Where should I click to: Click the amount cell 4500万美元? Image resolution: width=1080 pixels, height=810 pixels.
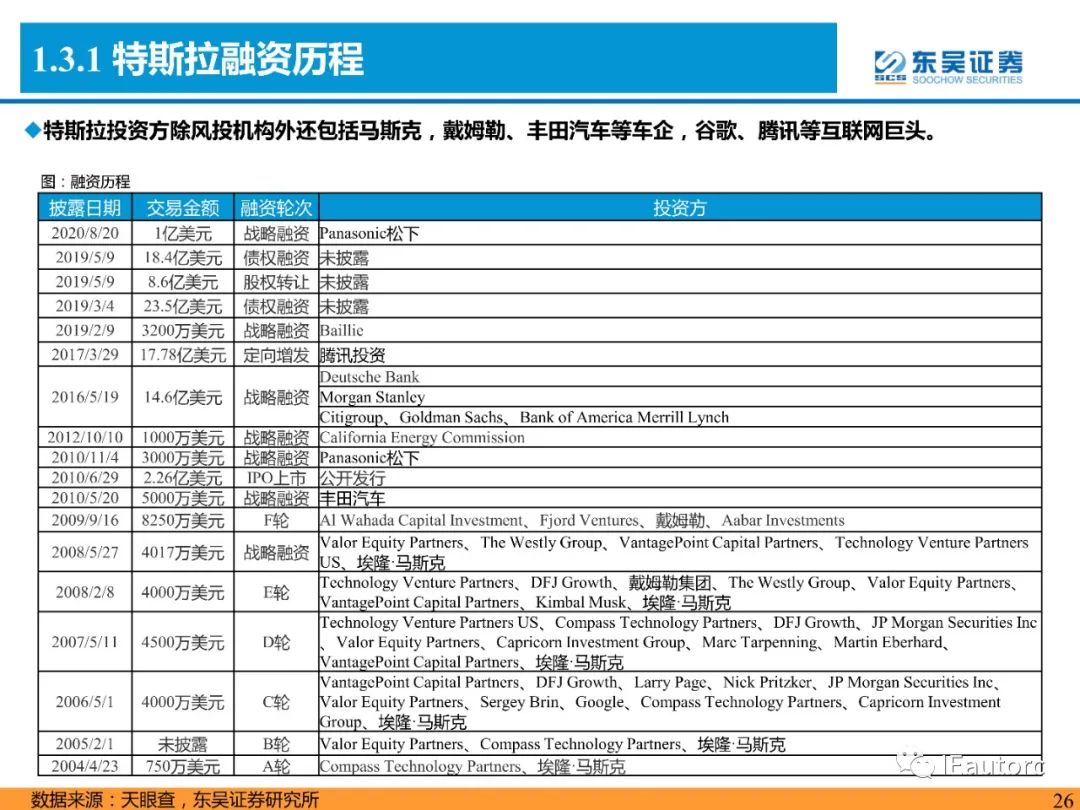tap(183, 642)
